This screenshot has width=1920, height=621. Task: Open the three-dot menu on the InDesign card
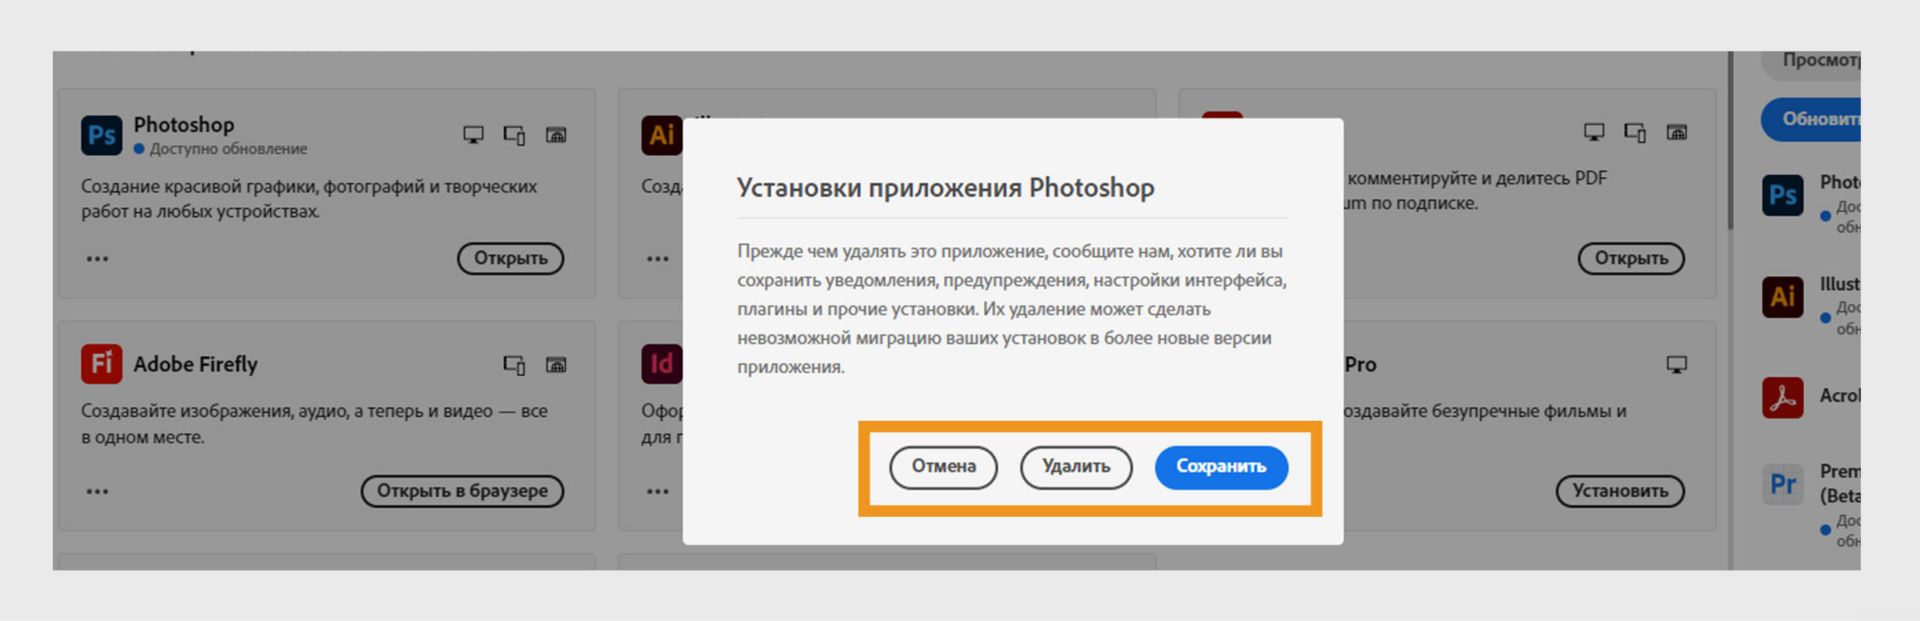point(657,491)
